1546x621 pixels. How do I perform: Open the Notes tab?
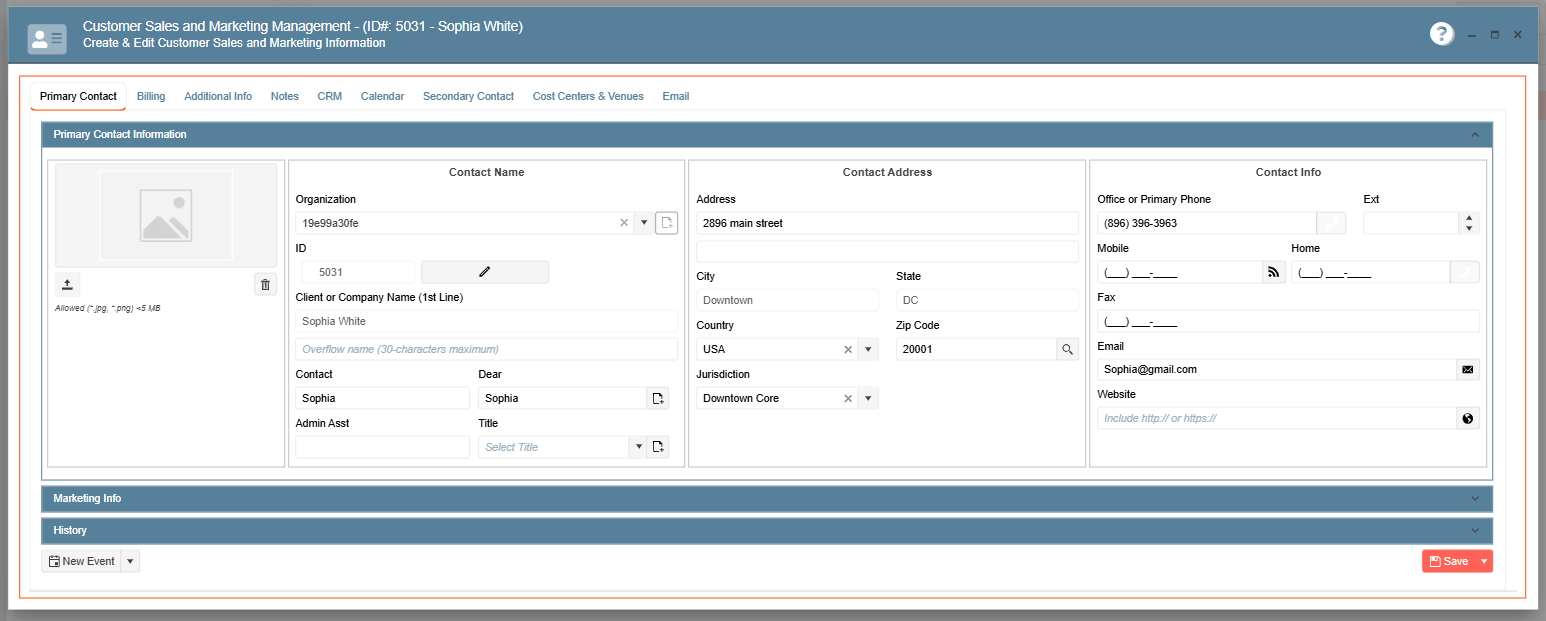pyautogui.click(x=285, y=96)
